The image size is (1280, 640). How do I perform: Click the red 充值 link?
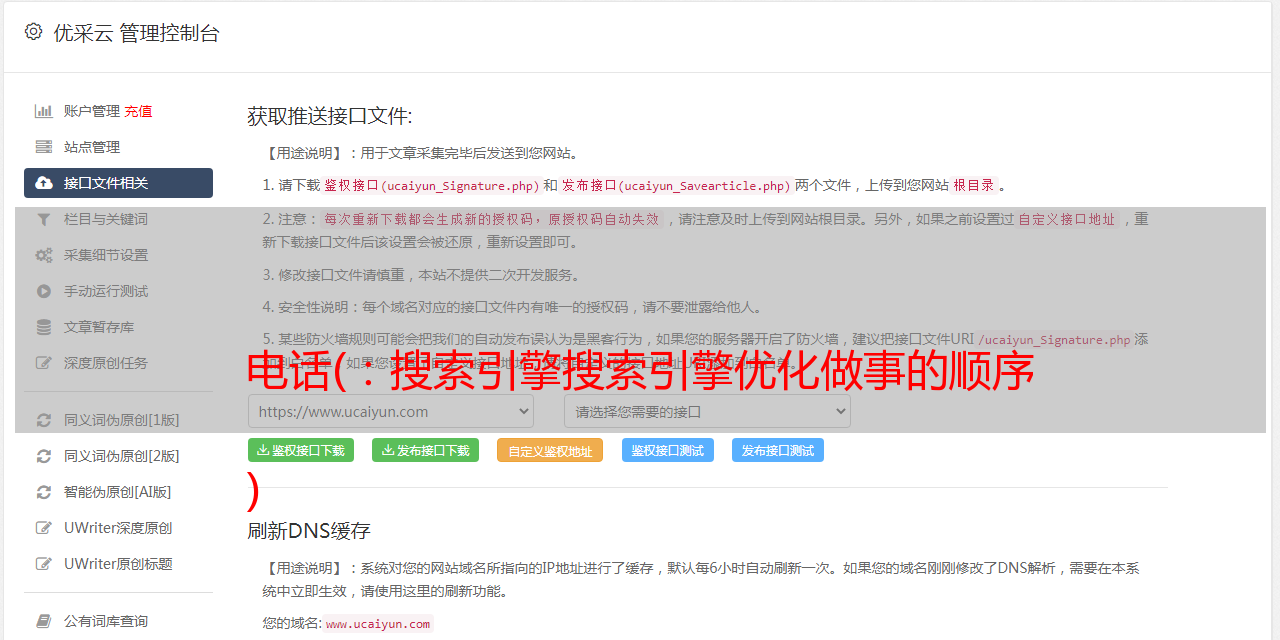coord(138,111)
